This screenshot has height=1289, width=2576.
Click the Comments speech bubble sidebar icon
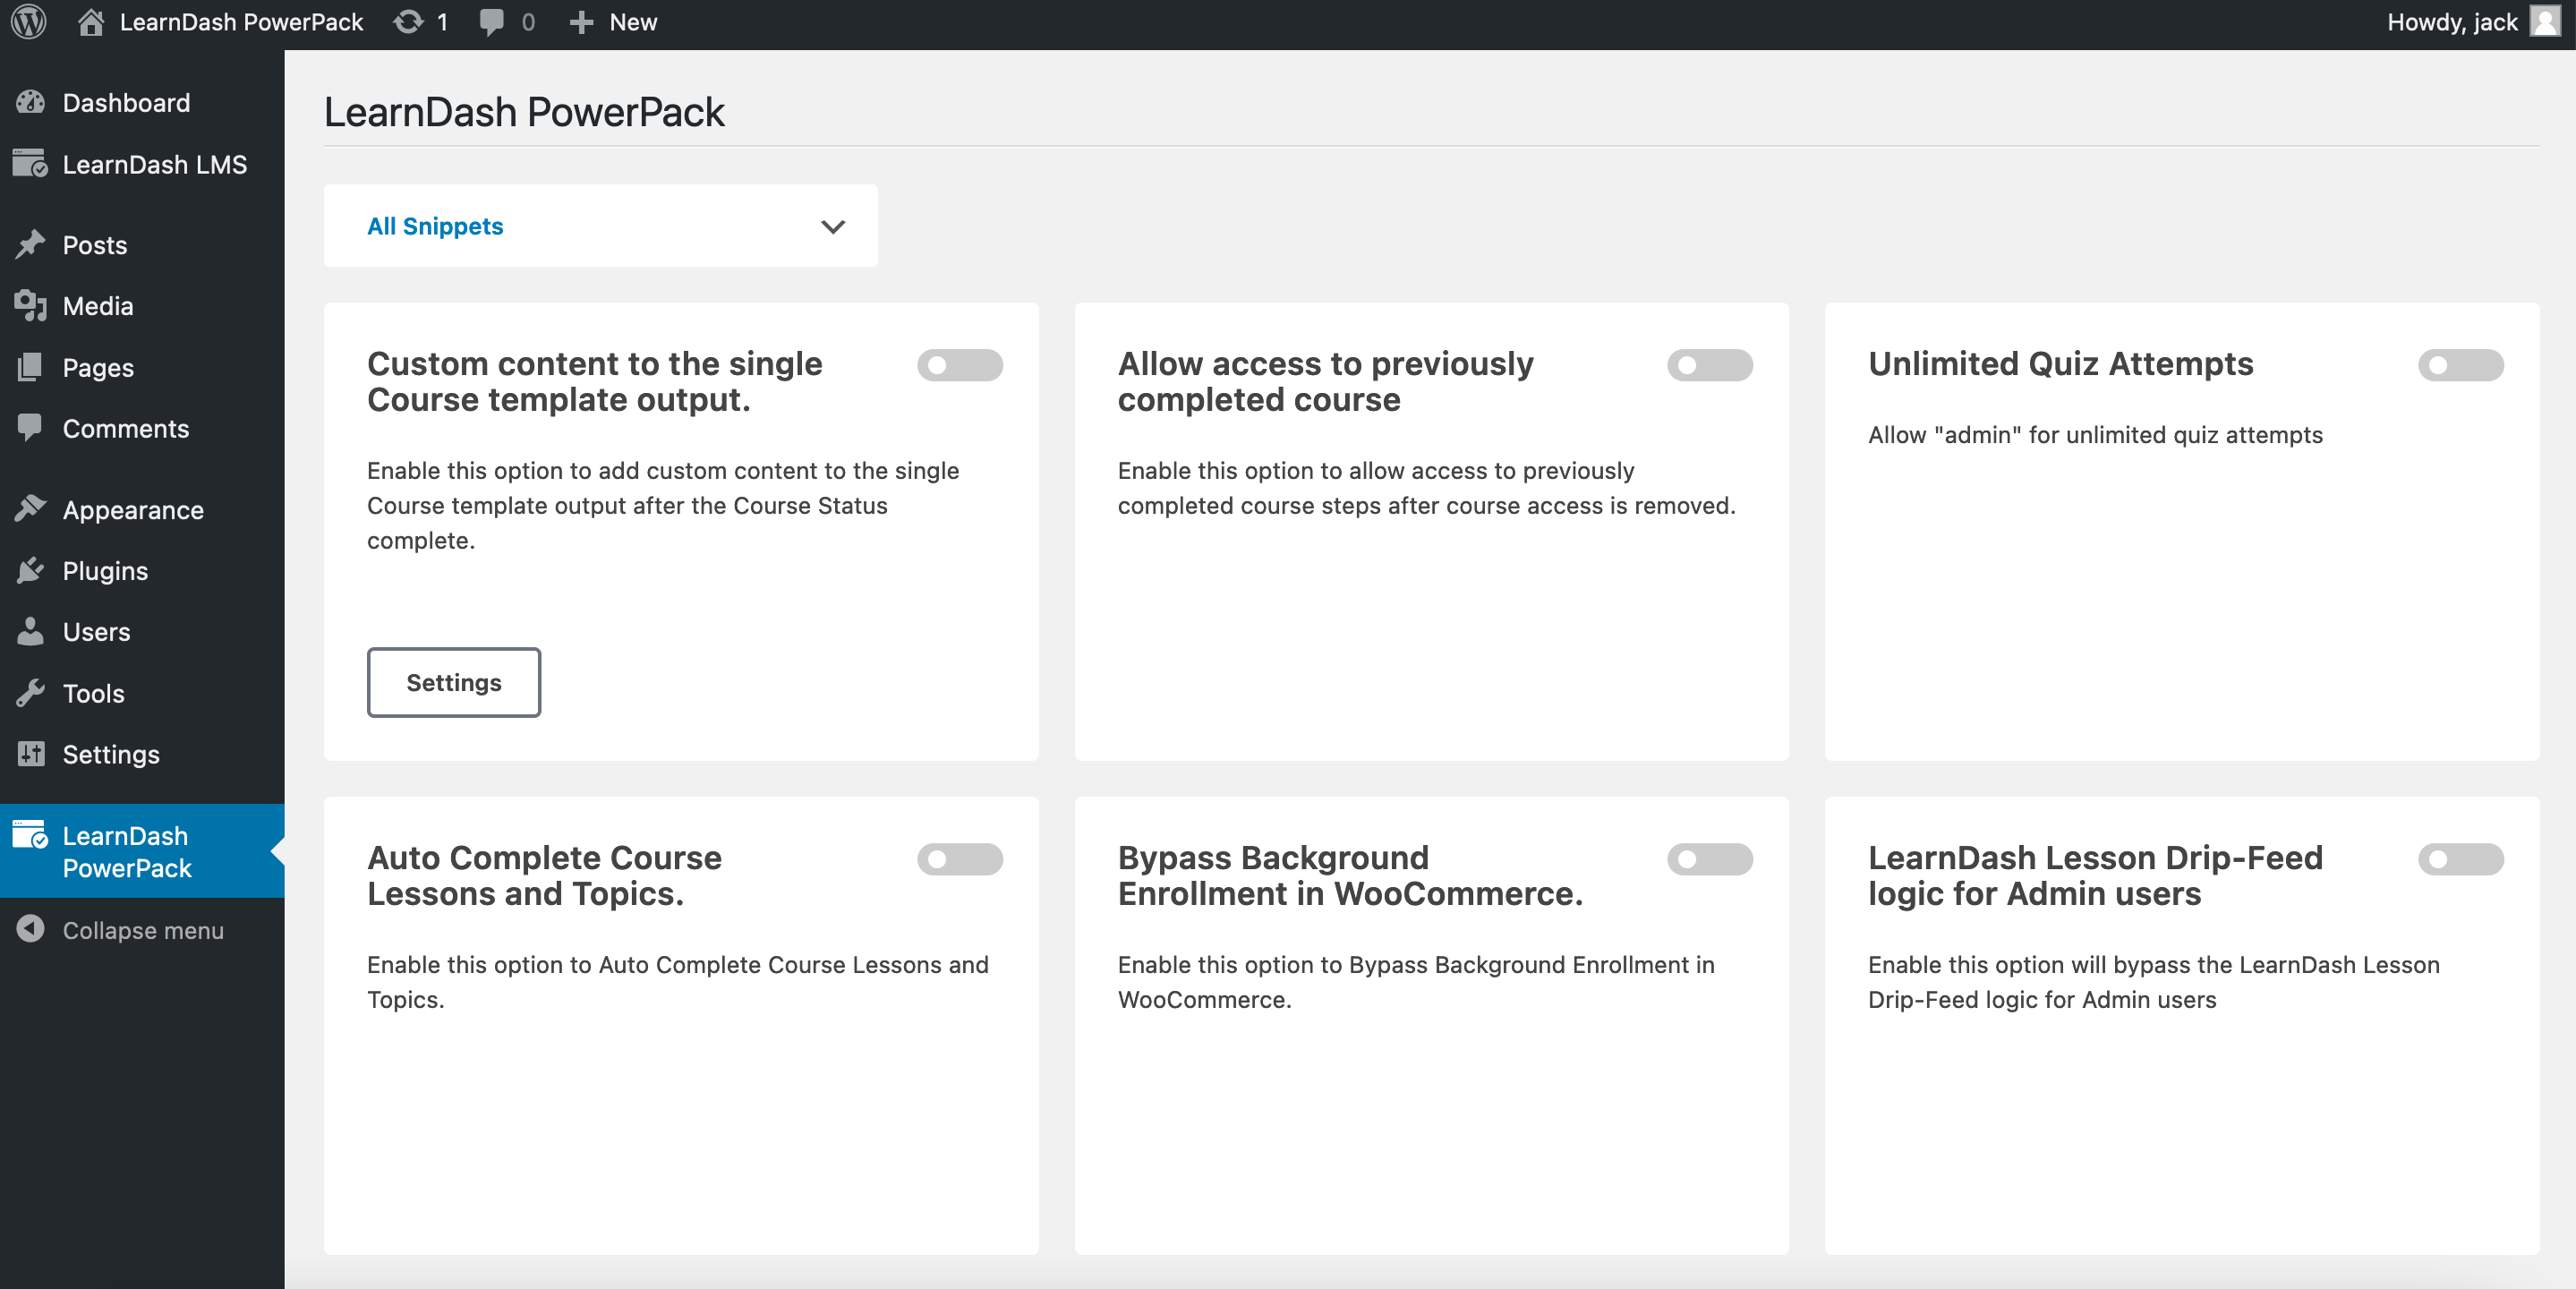(x=31, y=427)
